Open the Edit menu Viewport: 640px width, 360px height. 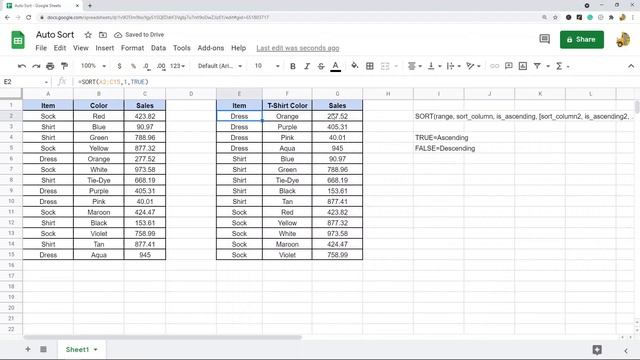[x=60, y=48]
